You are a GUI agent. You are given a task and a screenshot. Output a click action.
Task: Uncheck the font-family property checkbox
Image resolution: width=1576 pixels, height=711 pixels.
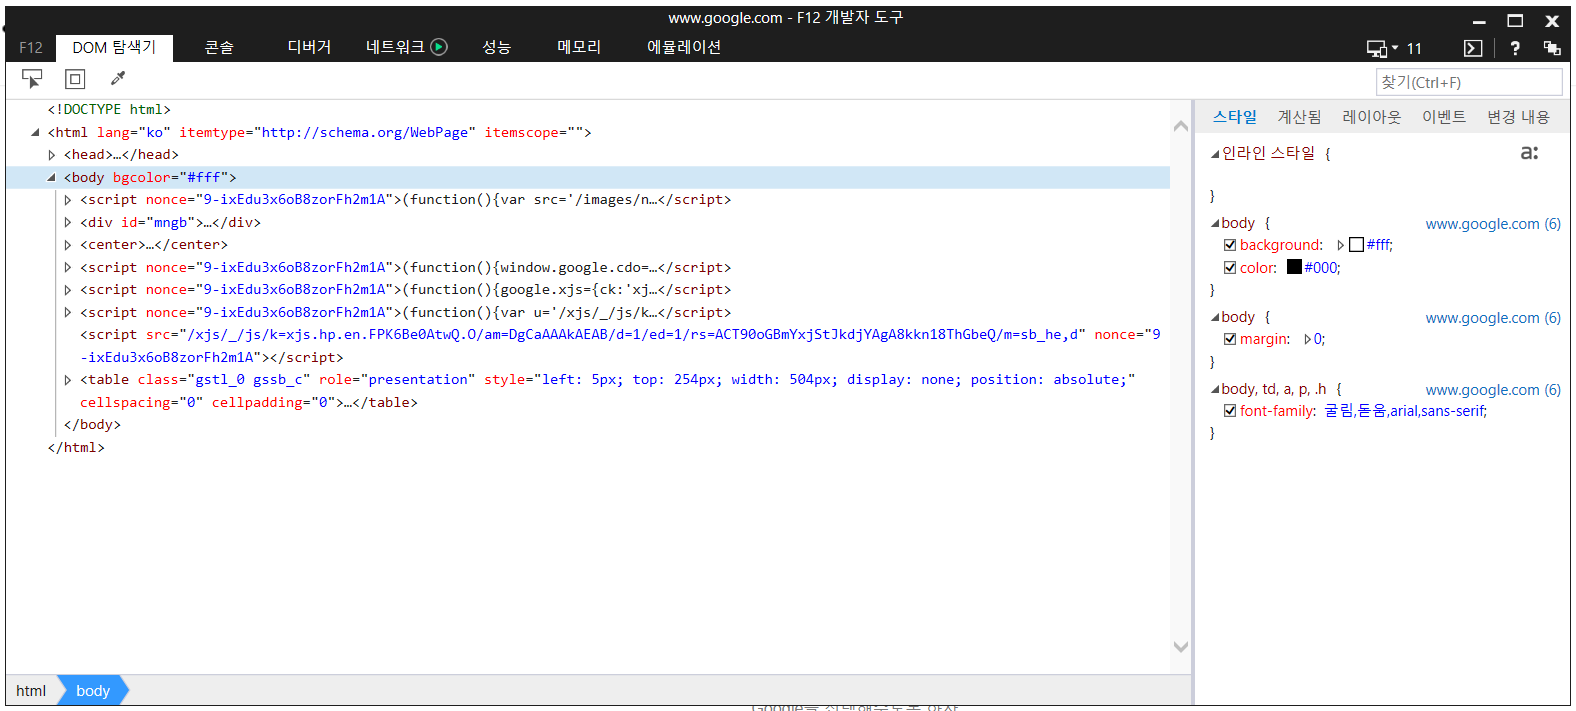click(x=1230, y=411)
